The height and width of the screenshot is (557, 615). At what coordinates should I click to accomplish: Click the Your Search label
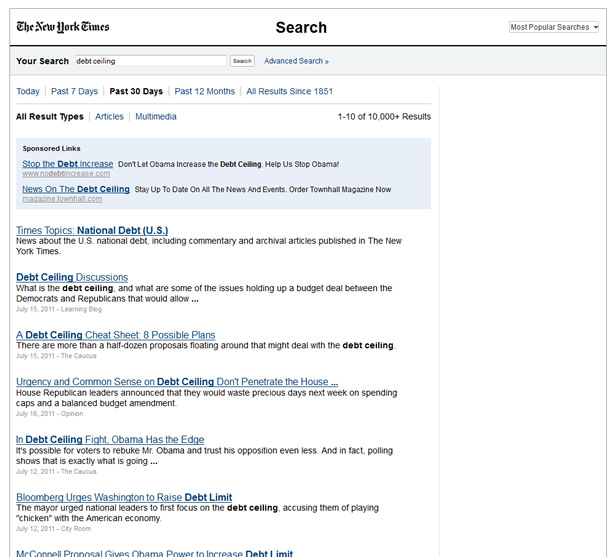(x=42, y=61)
